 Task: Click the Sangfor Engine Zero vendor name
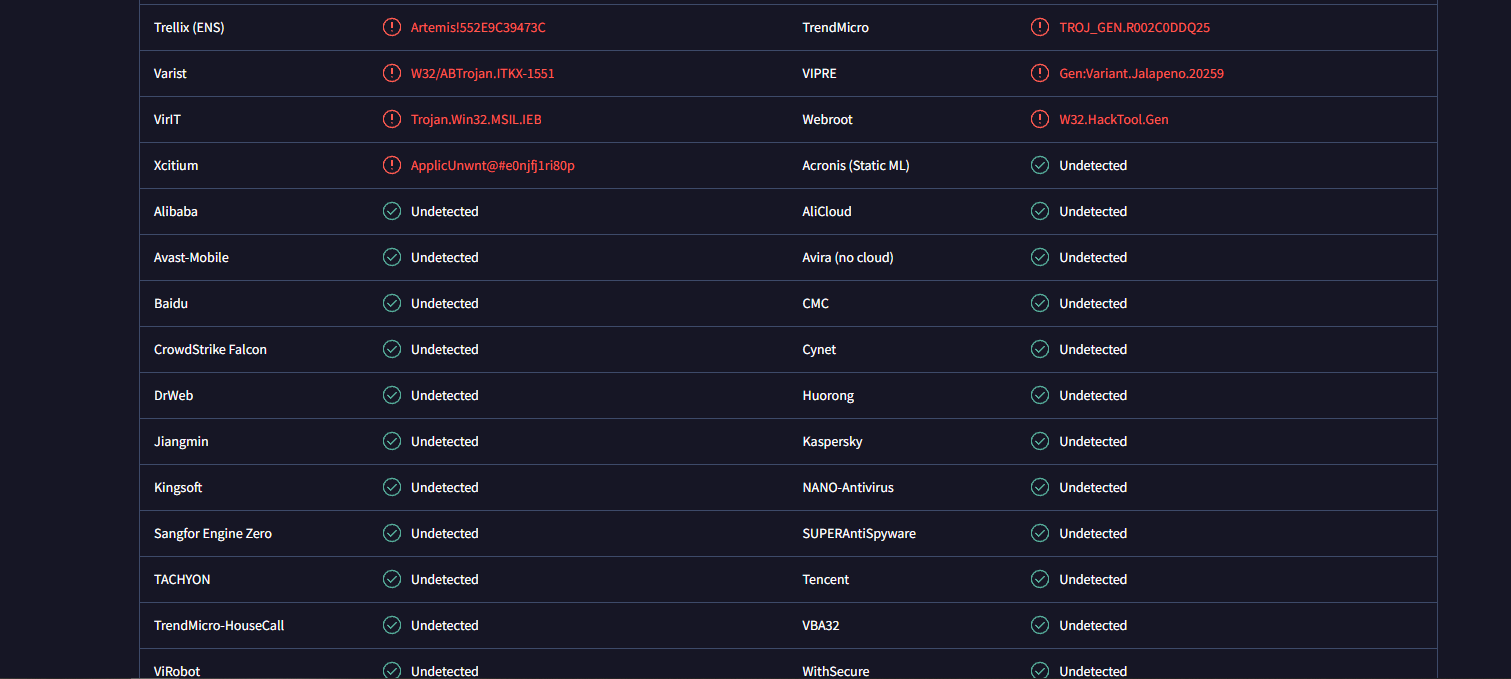tap(213, 534)
